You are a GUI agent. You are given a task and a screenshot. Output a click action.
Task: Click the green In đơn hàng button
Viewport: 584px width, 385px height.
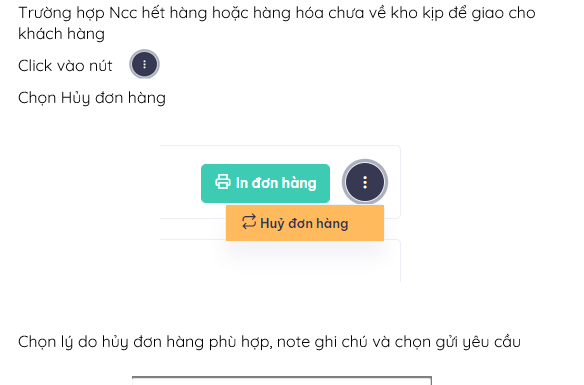(x=265, y=183)
